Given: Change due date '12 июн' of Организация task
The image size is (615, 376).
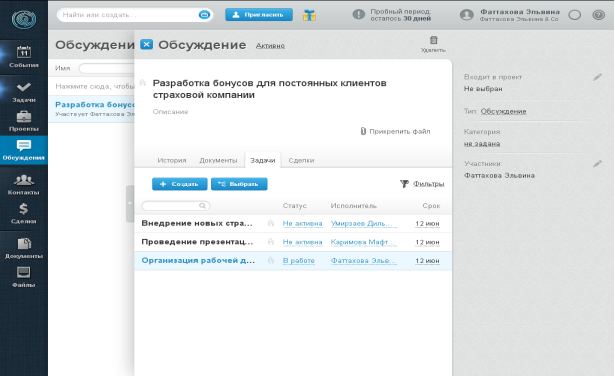Looking at the screenshot, I should pyautogui.click(x=428, y=261).
